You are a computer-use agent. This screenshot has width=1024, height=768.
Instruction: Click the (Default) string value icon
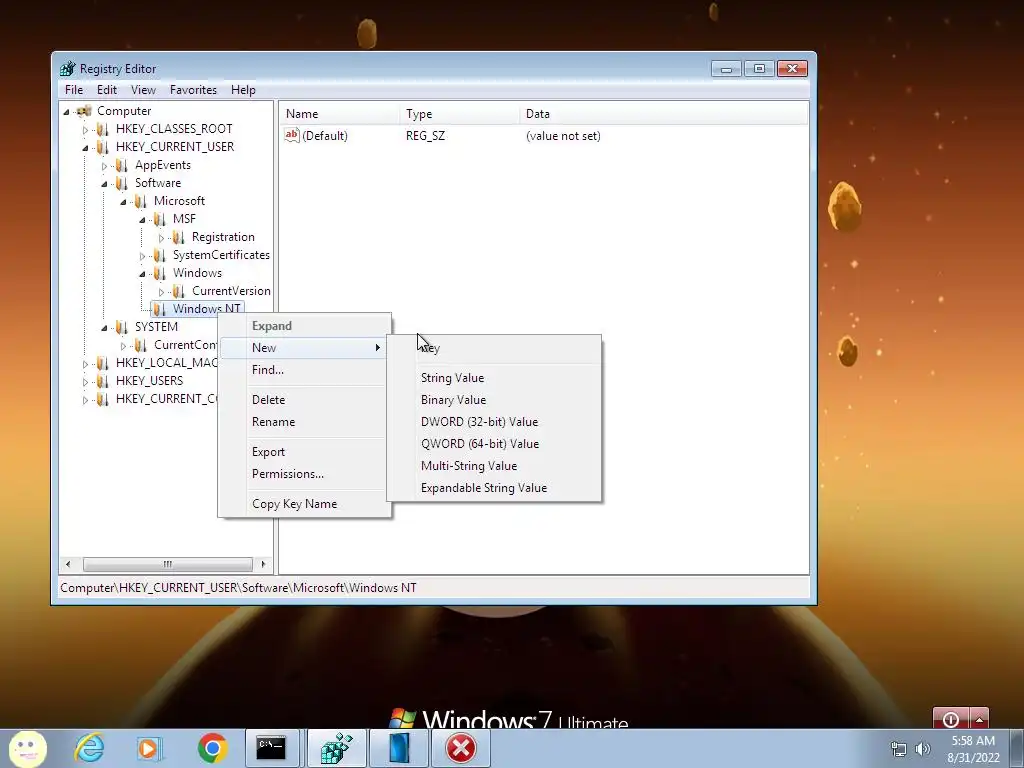[x=291, y=135]
